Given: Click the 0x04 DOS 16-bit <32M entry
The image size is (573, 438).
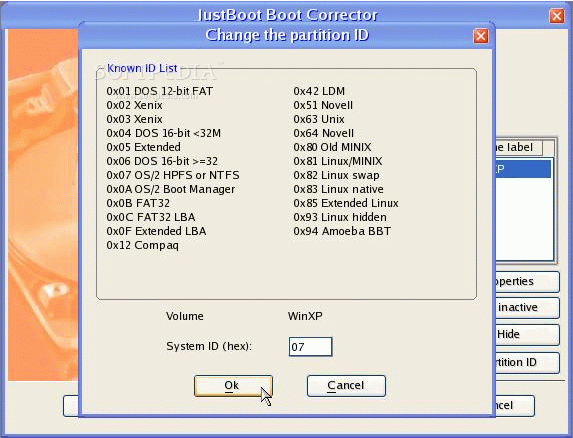Looking at the screenshot, I should pyautogui.click(x=164, y=133).
